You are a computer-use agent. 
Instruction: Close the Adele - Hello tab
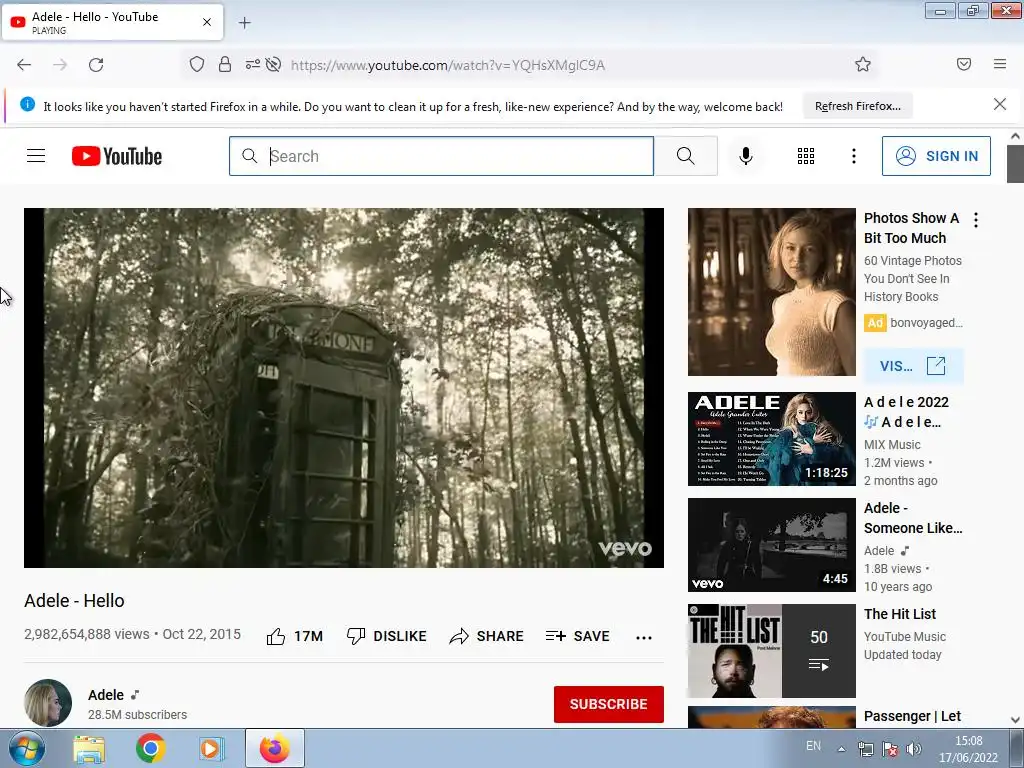(206, 22)
